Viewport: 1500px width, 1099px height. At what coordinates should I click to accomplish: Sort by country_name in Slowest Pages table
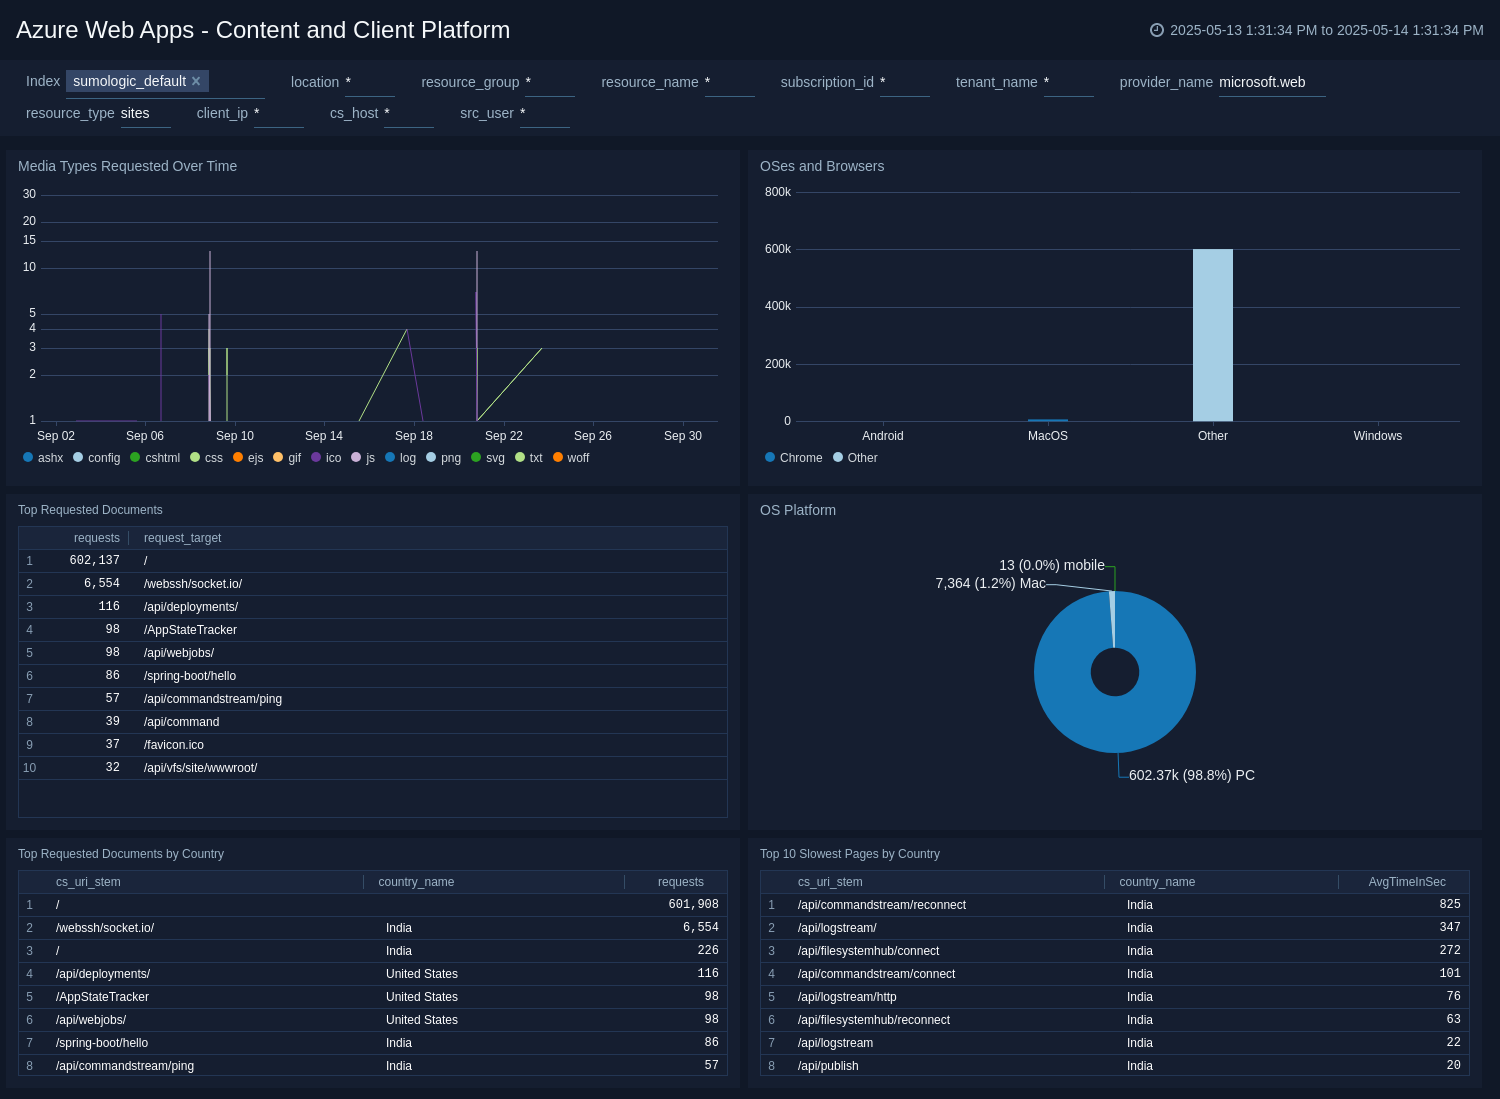pyautogui.click(x=1157, y=882)
